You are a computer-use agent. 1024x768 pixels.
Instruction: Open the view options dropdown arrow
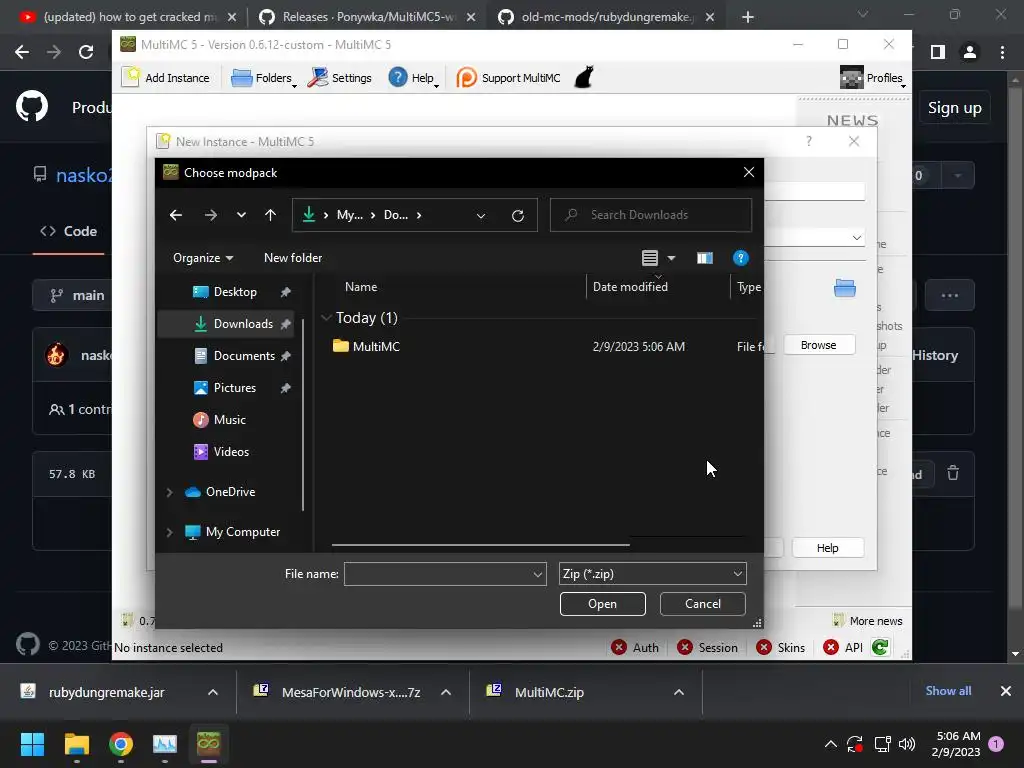[671, 258]
